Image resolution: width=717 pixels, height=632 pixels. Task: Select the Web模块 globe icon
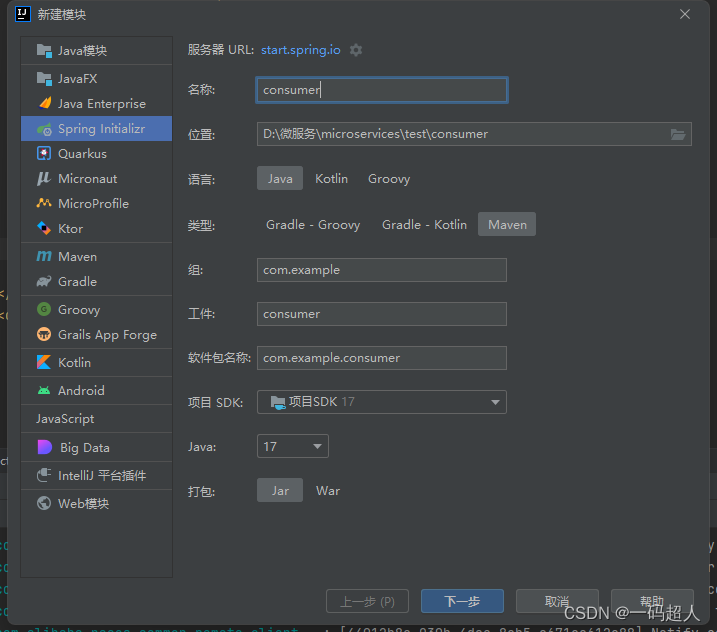44,503
